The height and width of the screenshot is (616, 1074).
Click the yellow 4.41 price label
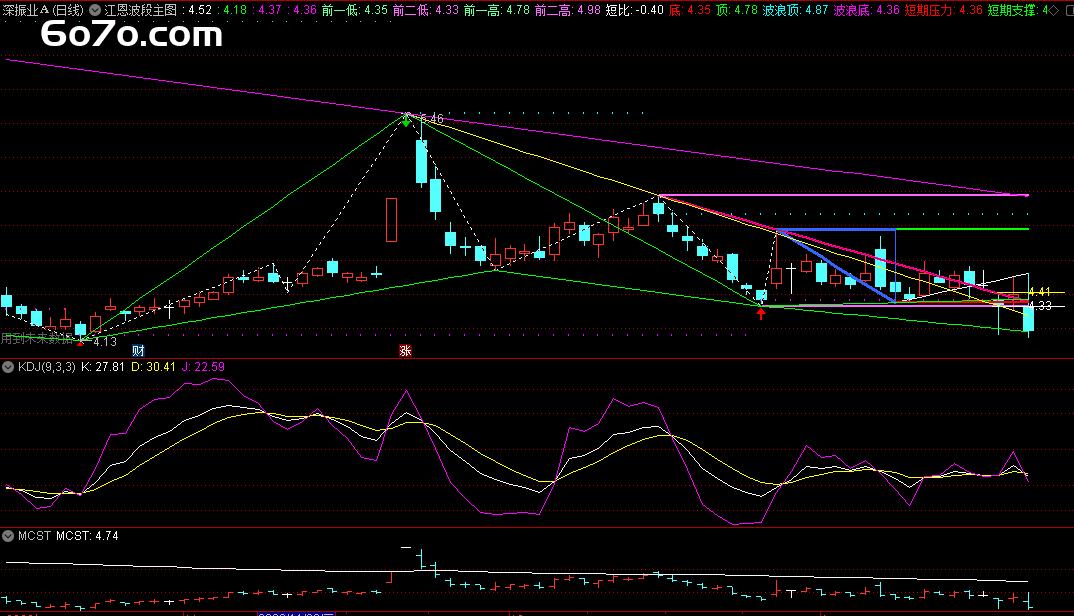pyautogui.click(x=1040, y=293)
